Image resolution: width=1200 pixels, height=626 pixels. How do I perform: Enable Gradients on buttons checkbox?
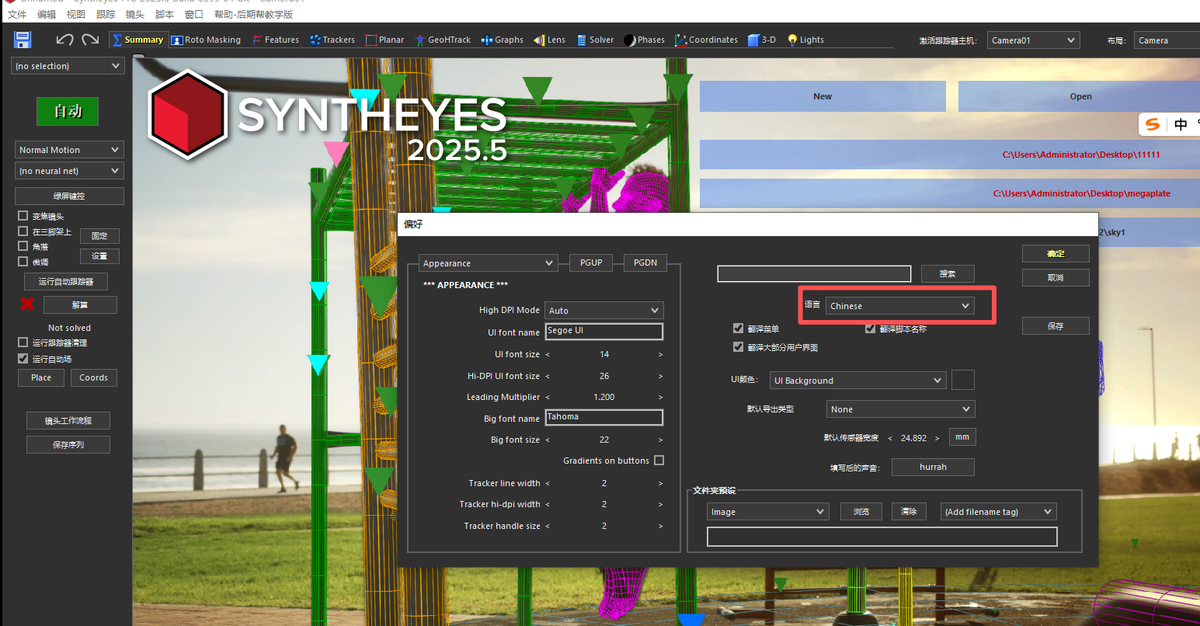coord(658,461)
